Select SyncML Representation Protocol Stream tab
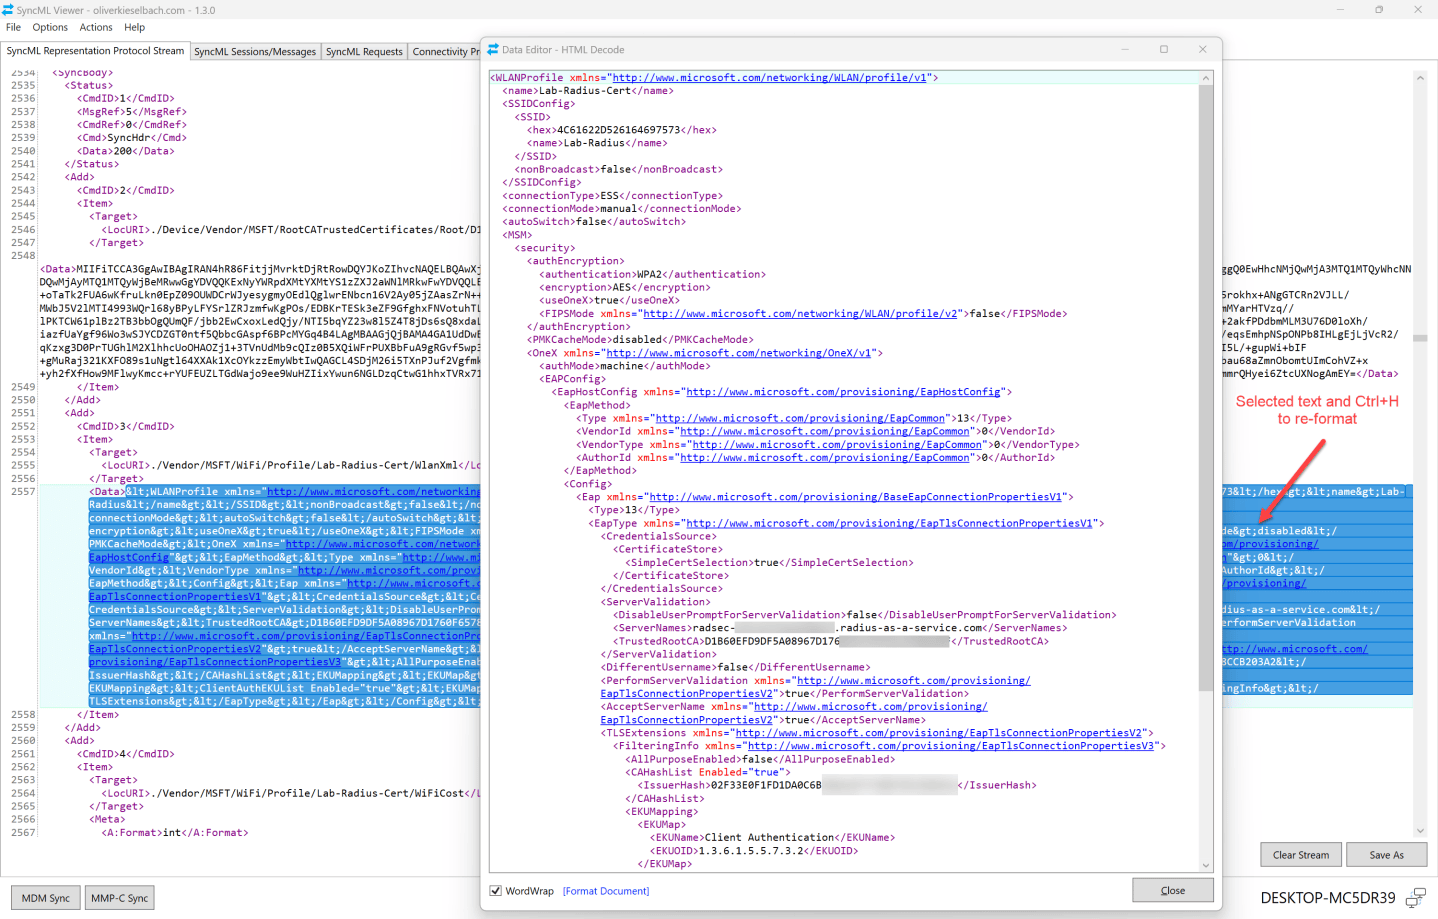1438x919 pixels. 95,51
